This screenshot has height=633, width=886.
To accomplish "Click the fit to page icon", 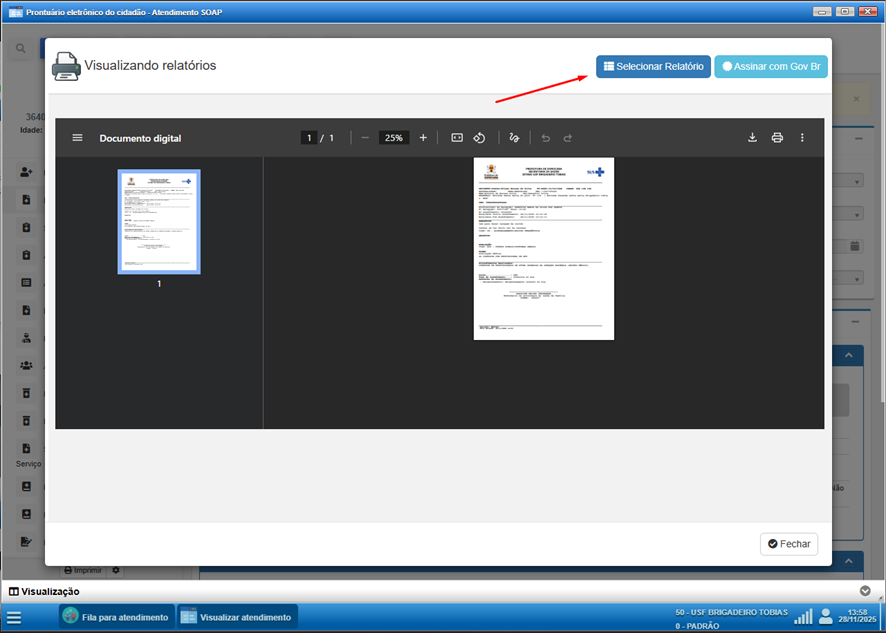I will (457, 138).
